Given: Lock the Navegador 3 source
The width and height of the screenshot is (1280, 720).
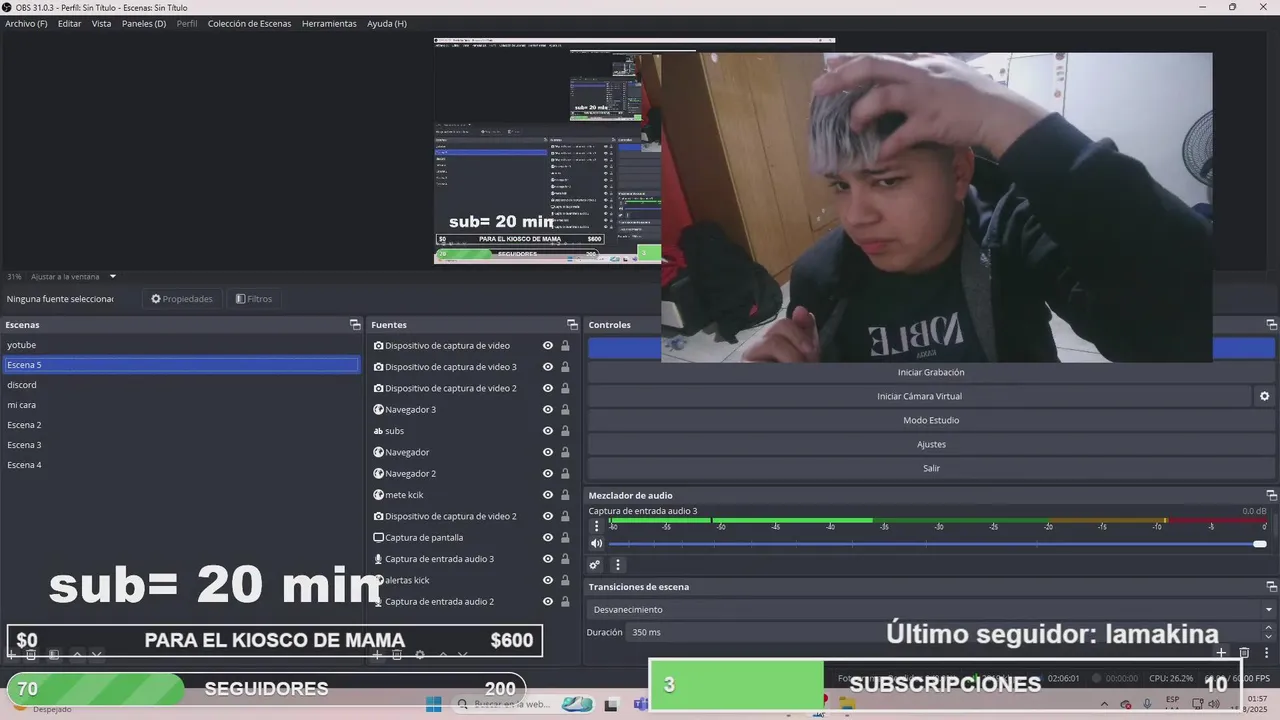Looking at the screenshot, I should [565, 409].
